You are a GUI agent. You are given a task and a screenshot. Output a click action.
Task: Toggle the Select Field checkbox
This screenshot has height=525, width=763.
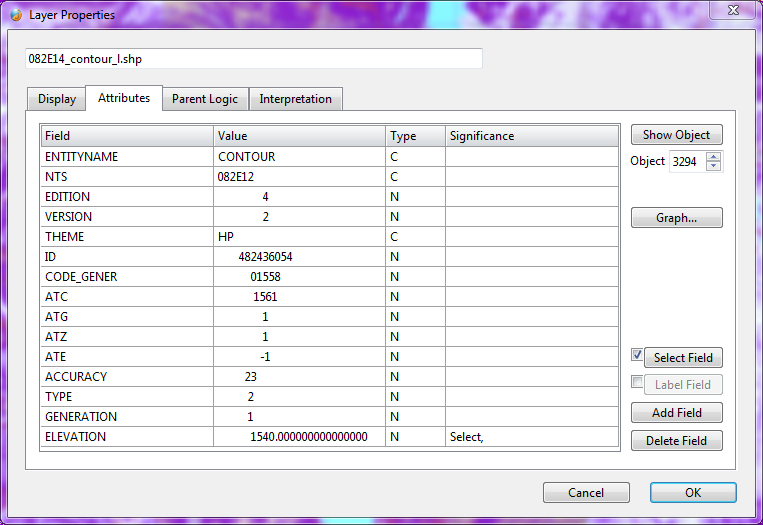click(637, 355)
